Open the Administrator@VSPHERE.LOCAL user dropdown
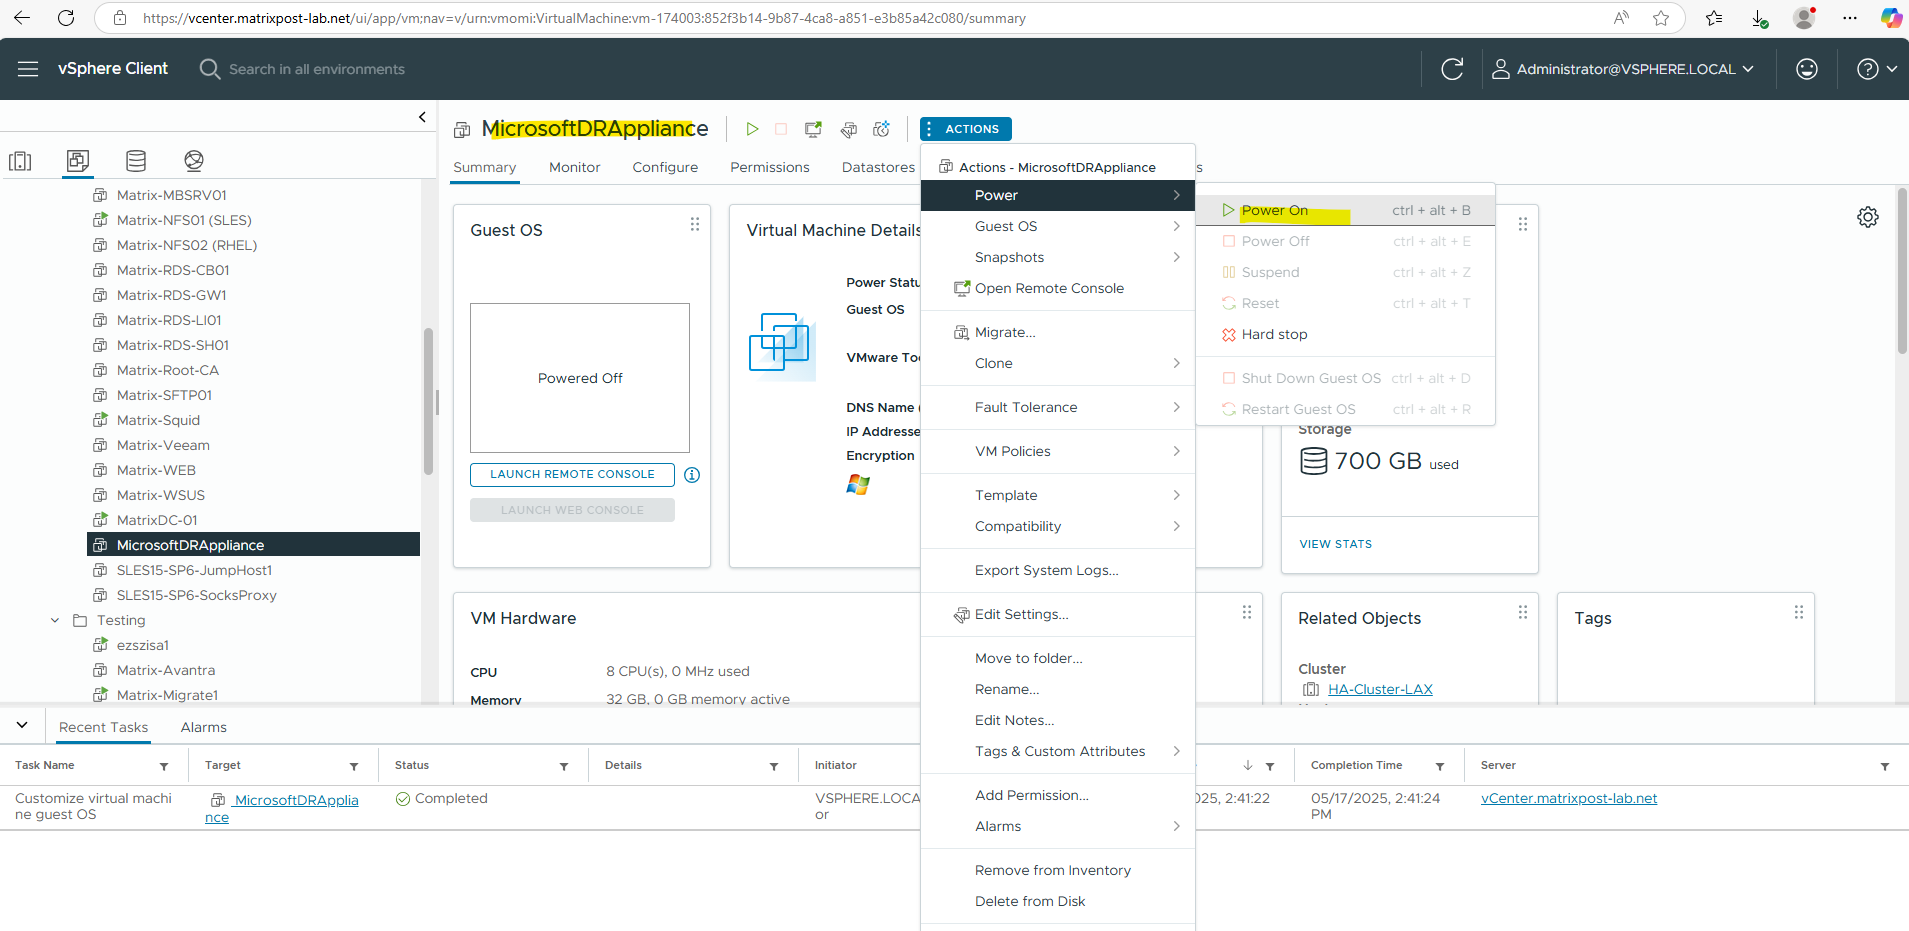The width and height of the screenshot is (1909, 931). coord(1623,69)
